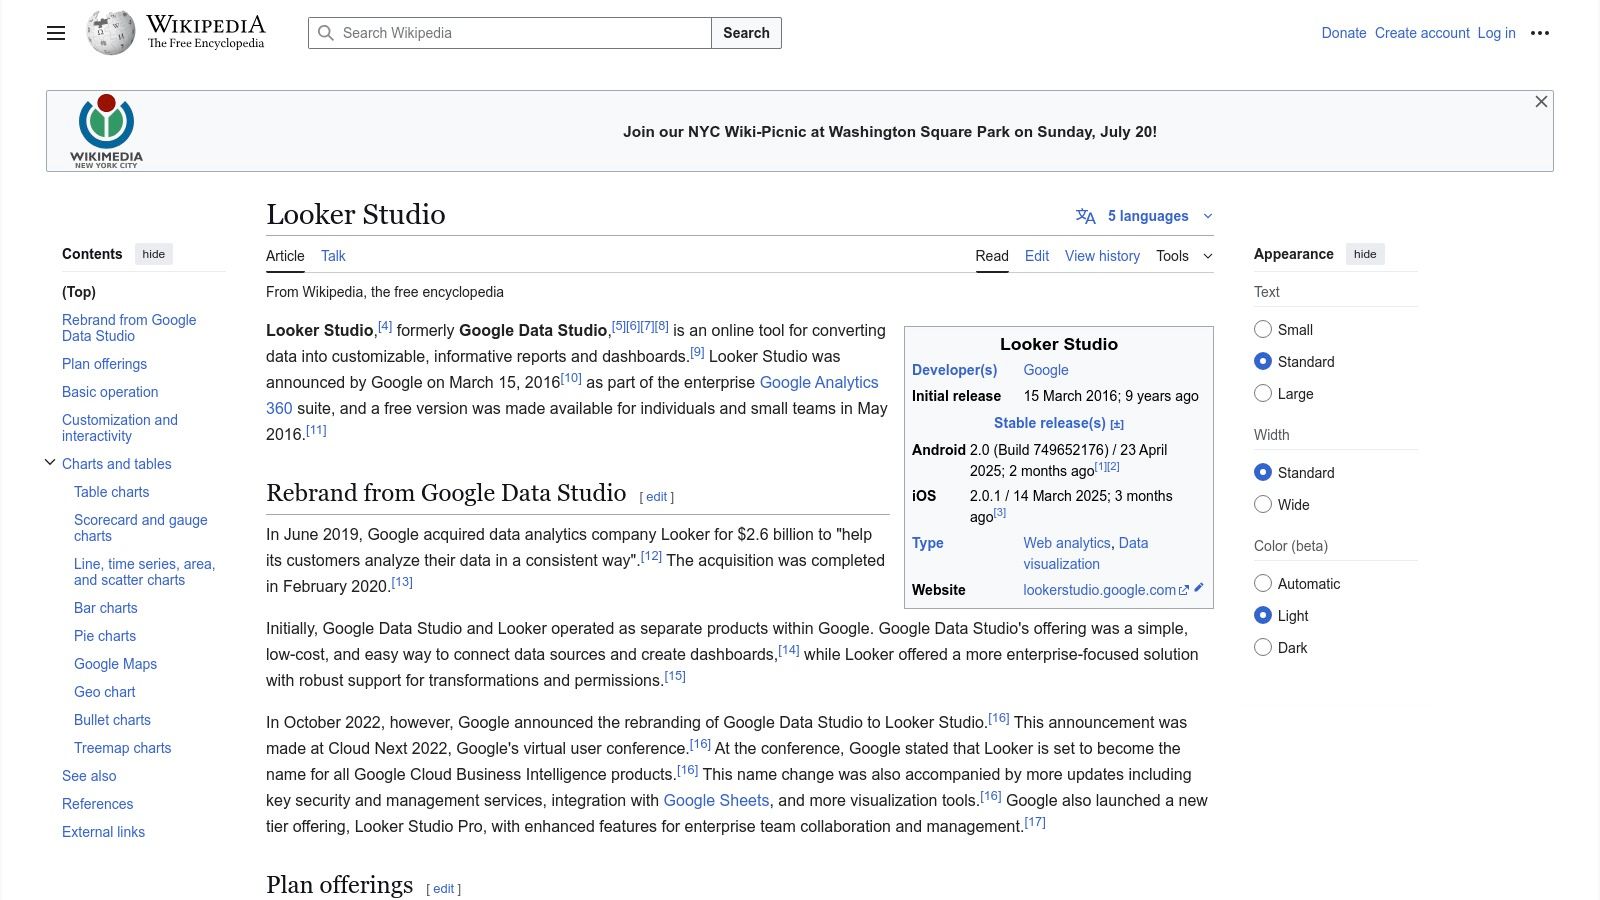Jump to Bar charts in contents
The height and width of the screenshot is (900, 1600).
pyautogui.click(x=105, y=608)
